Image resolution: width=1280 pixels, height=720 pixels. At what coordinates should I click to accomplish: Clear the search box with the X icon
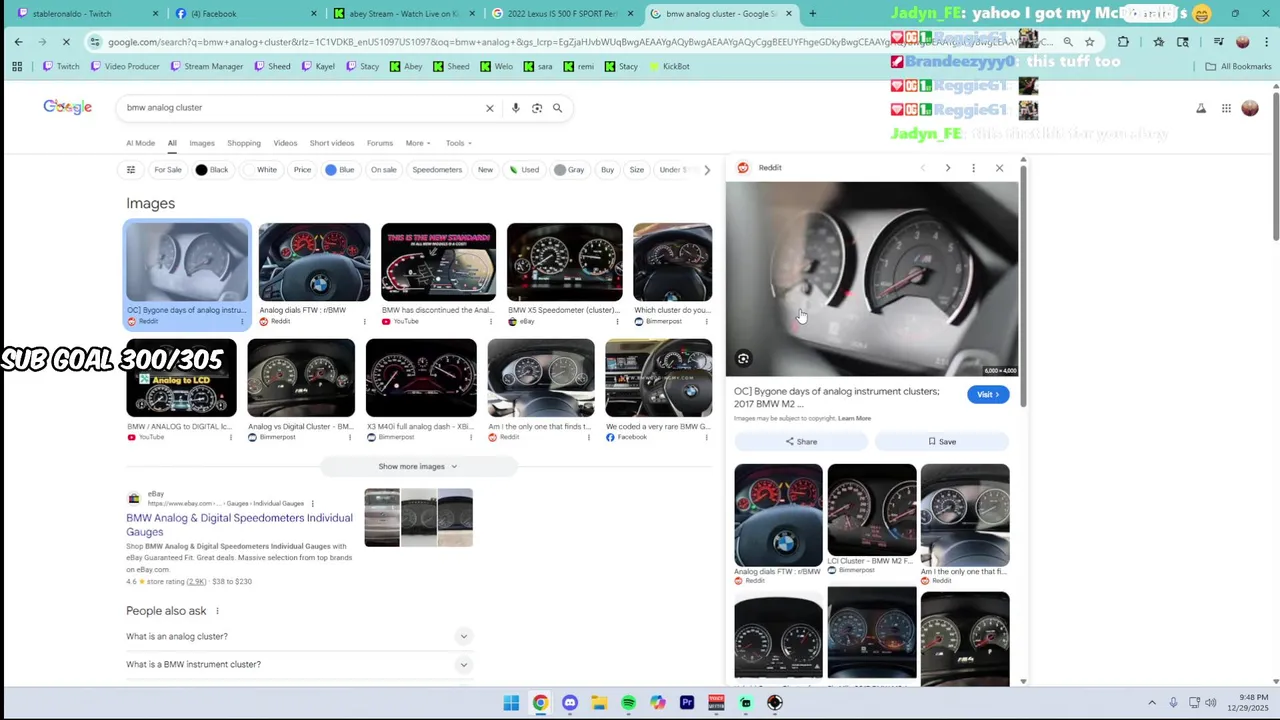(x=490, y=108)
